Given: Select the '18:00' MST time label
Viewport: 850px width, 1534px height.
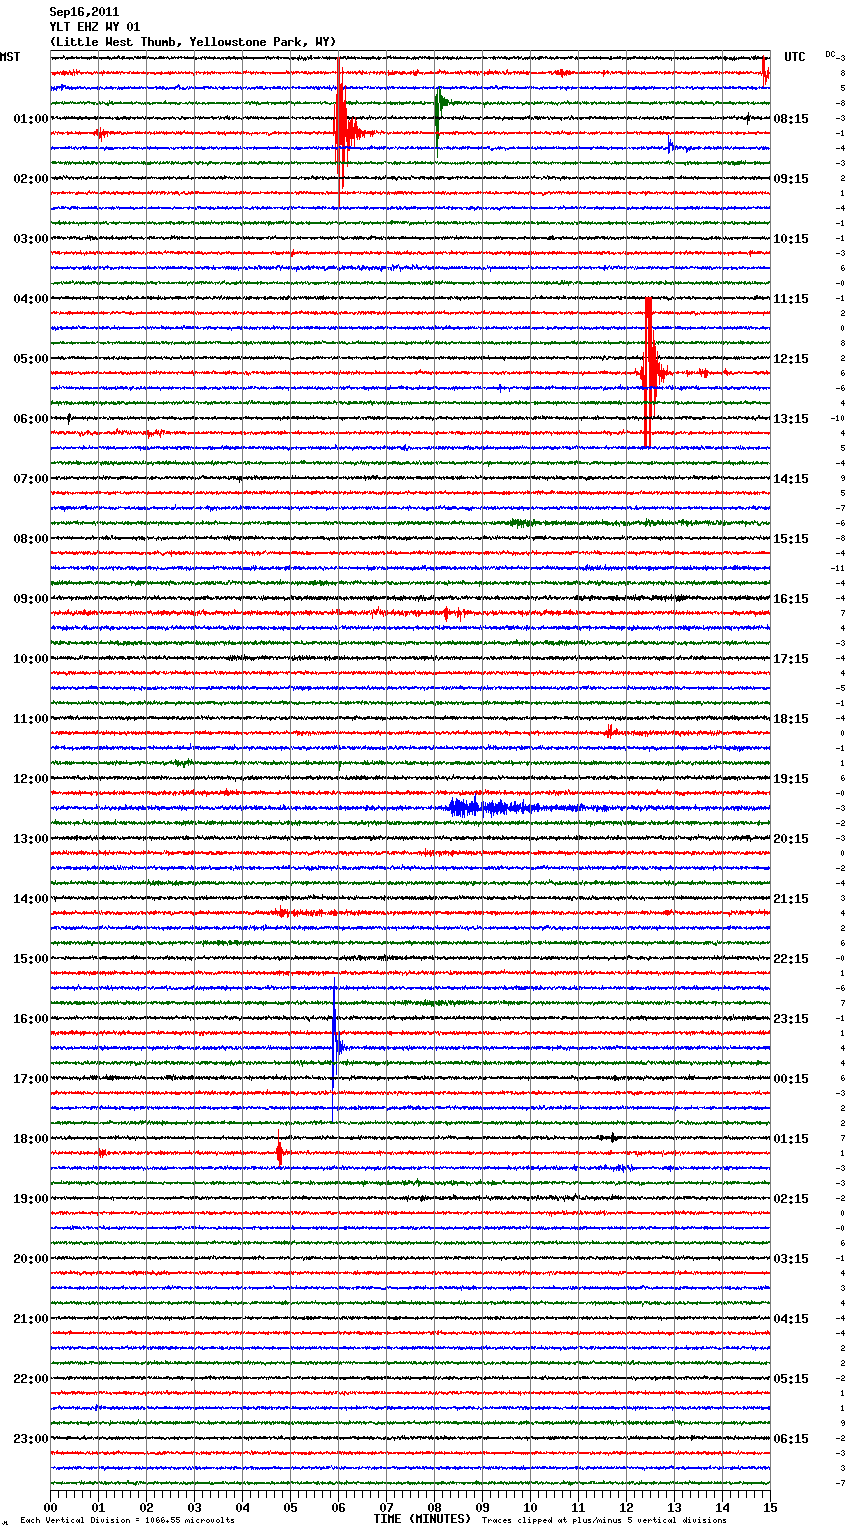Looking at the screenshot, I should pyautogui.click(x=30, y=1139).
